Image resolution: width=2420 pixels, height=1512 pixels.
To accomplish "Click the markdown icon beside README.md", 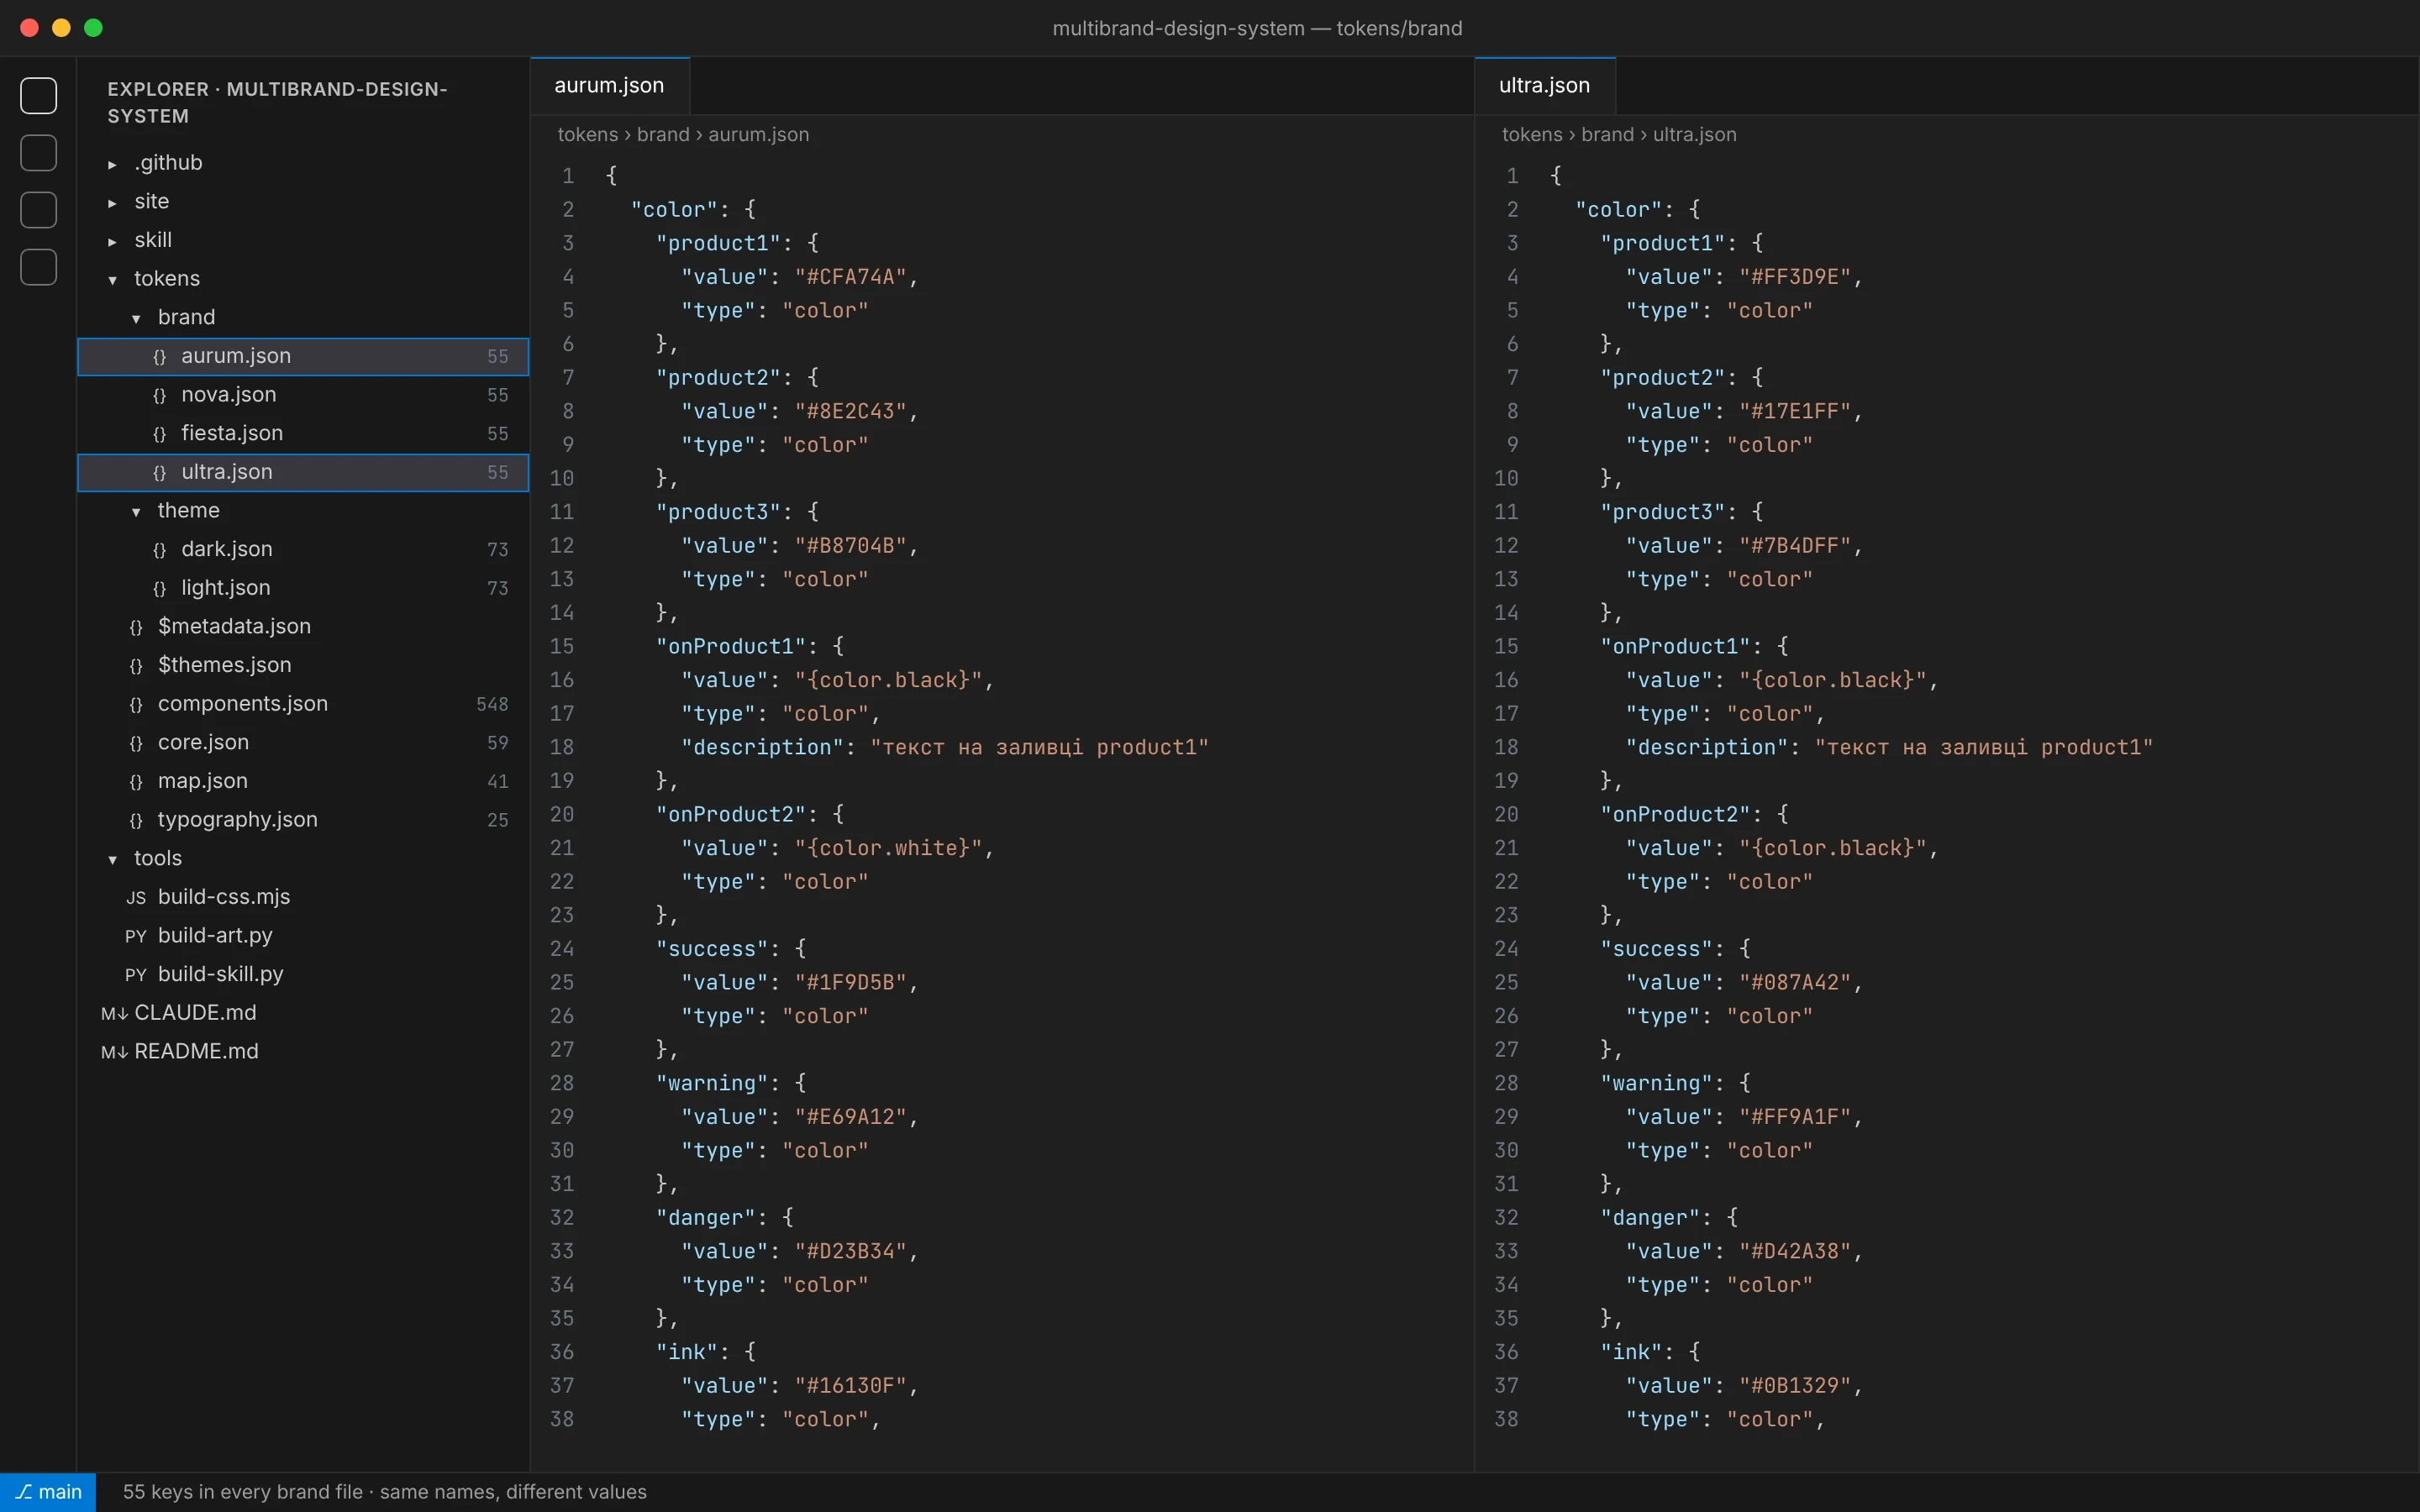I will (x=114, y=1052).
